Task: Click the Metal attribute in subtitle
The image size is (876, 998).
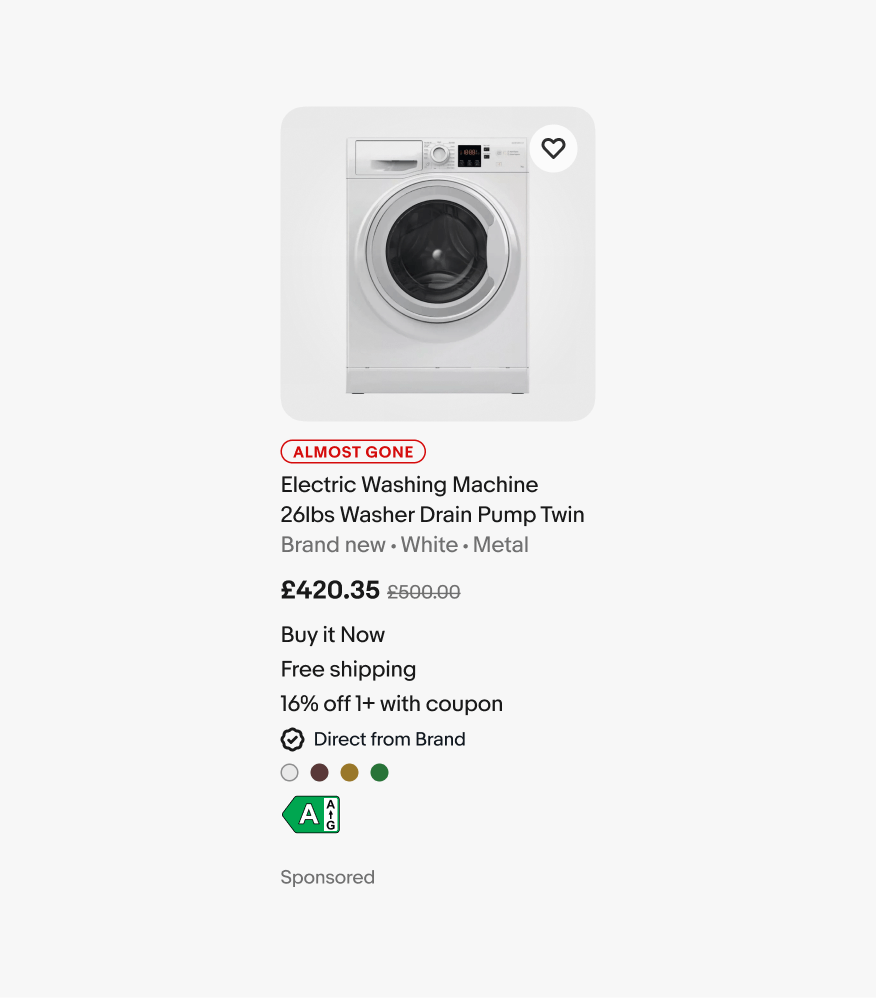Action: pyautogui.click(x=501, y=545)
